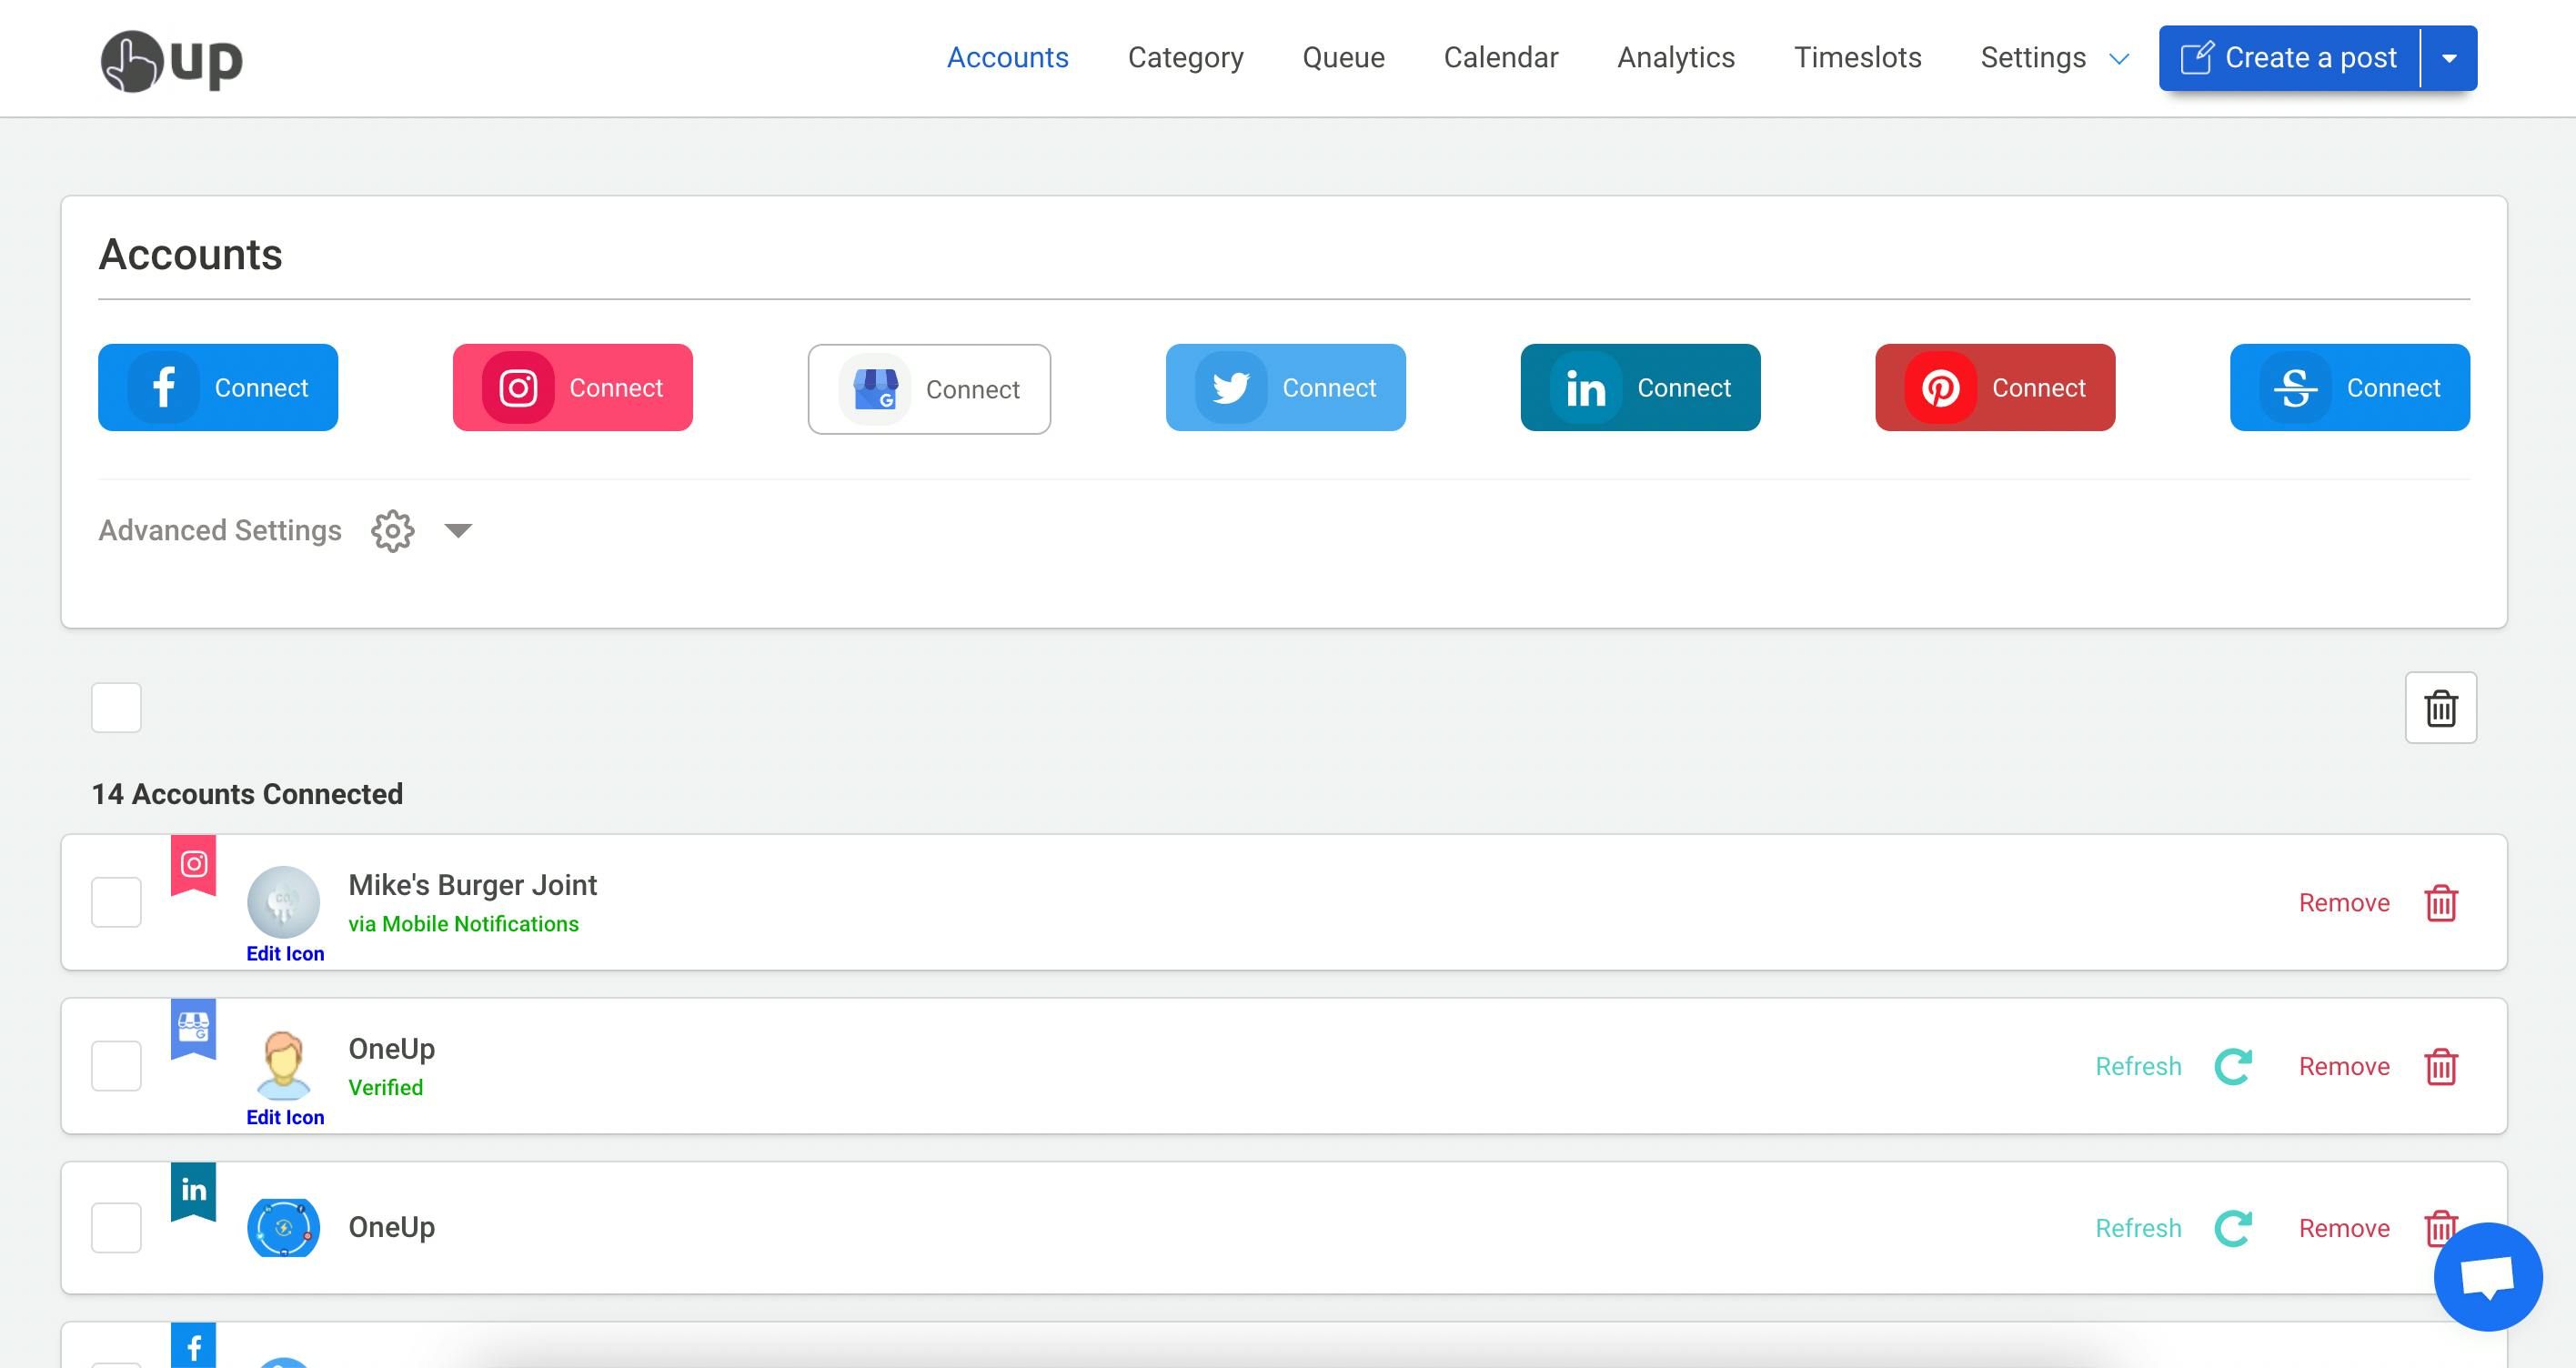Open the live chat bubble
This screenshot has height=1368, width=2576.
click(x=2488, y=1277)
